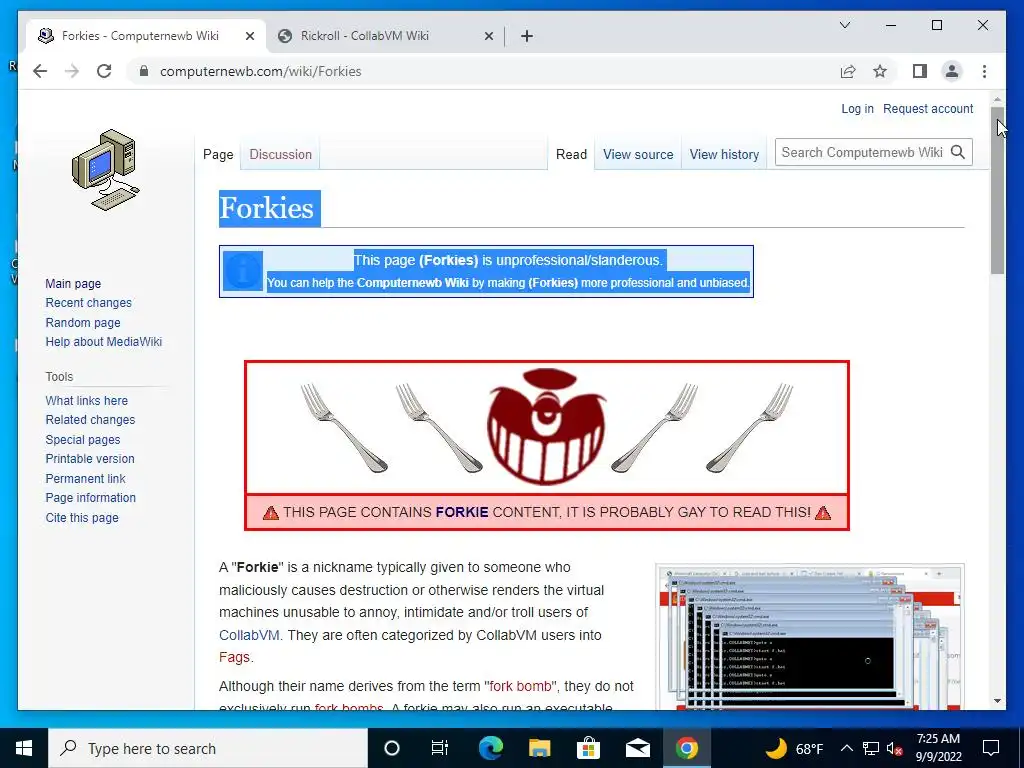
Task: Open Chrome's three-dot menu
Action: (x=984, y=71)
